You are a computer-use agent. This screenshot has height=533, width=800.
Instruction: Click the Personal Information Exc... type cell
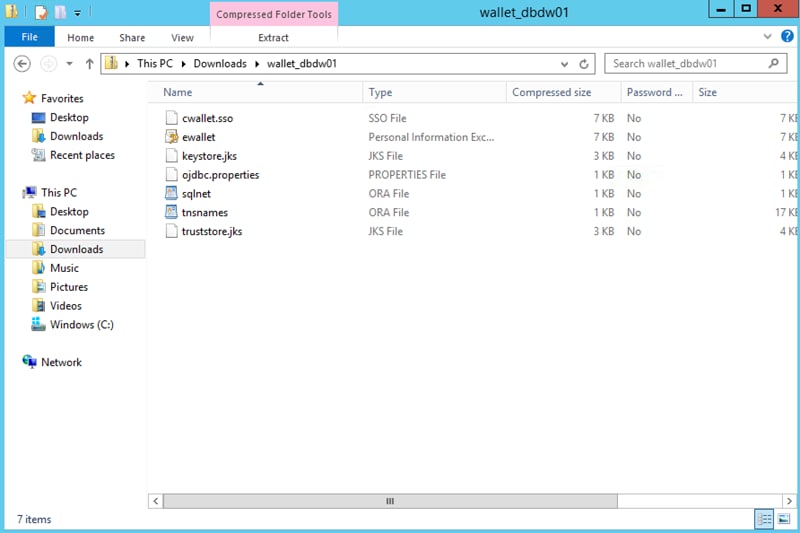[431, 137]
